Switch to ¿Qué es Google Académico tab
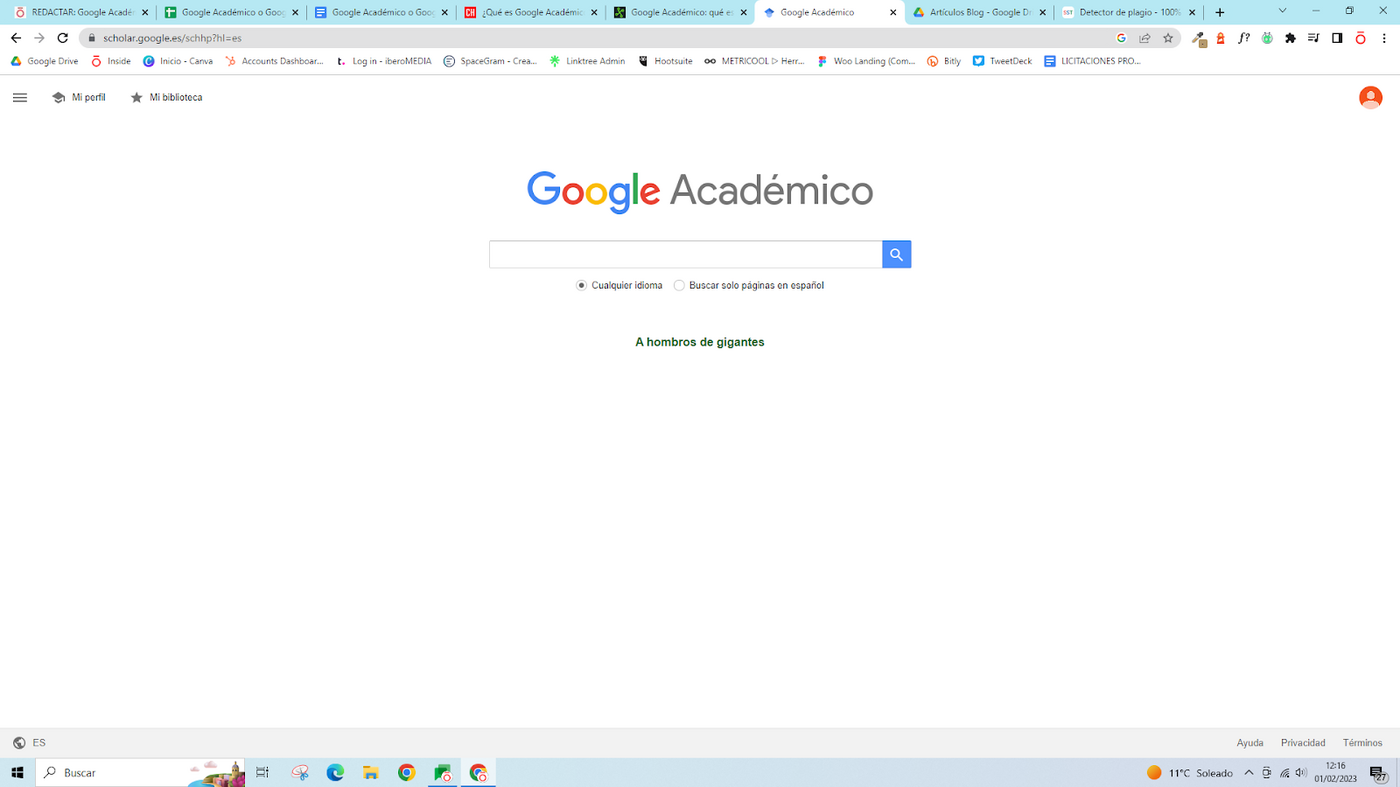 pos(531,12)
